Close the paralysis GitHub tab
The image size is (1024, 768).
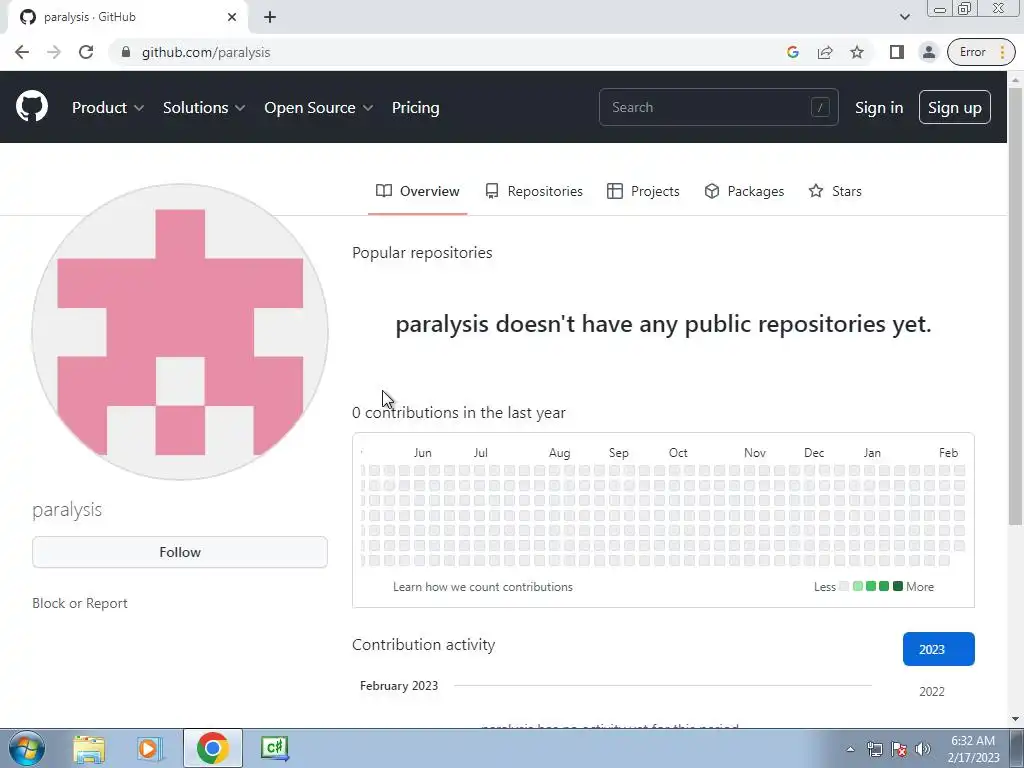click(x=231, y=17)
